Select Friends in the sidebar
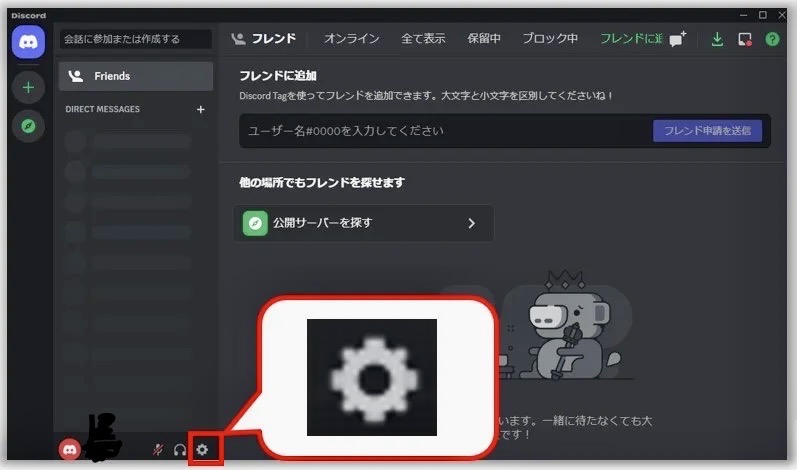The image size is (797, 470). pos(136,76)
